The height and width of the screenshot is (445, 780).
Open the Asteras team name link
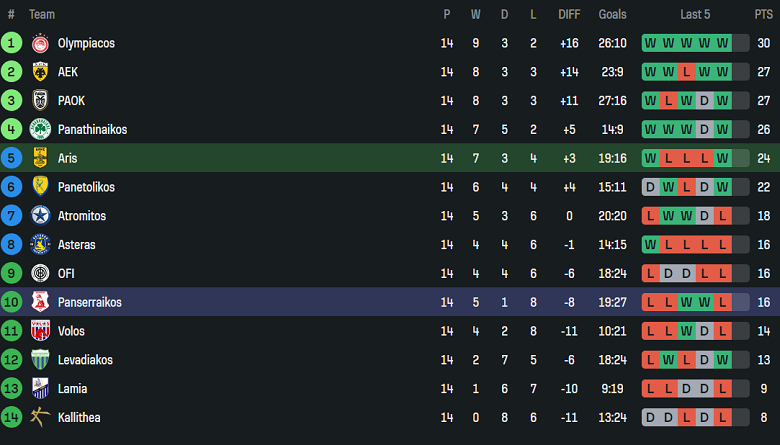point(78,245)
